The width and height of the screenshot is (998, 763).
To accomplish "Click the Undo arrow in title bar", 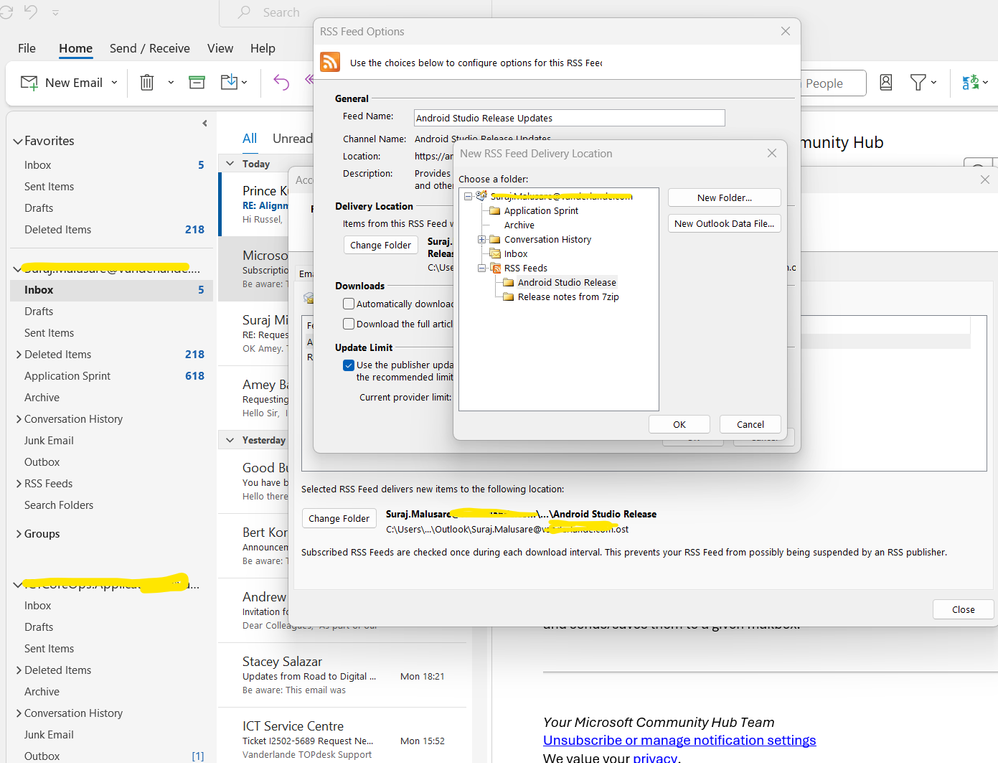I will pos(30,11).
